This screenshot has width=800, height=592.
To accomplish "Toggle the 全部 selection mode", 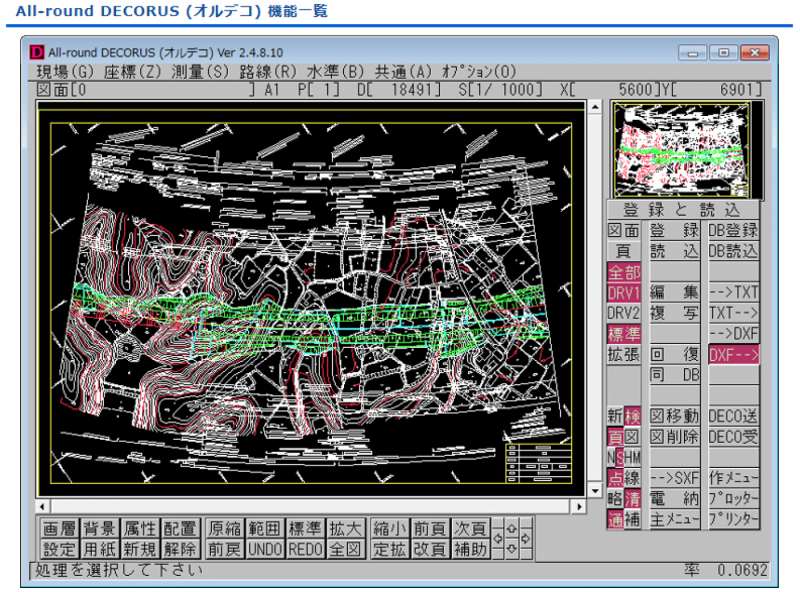I will click(x=624, y=272).
